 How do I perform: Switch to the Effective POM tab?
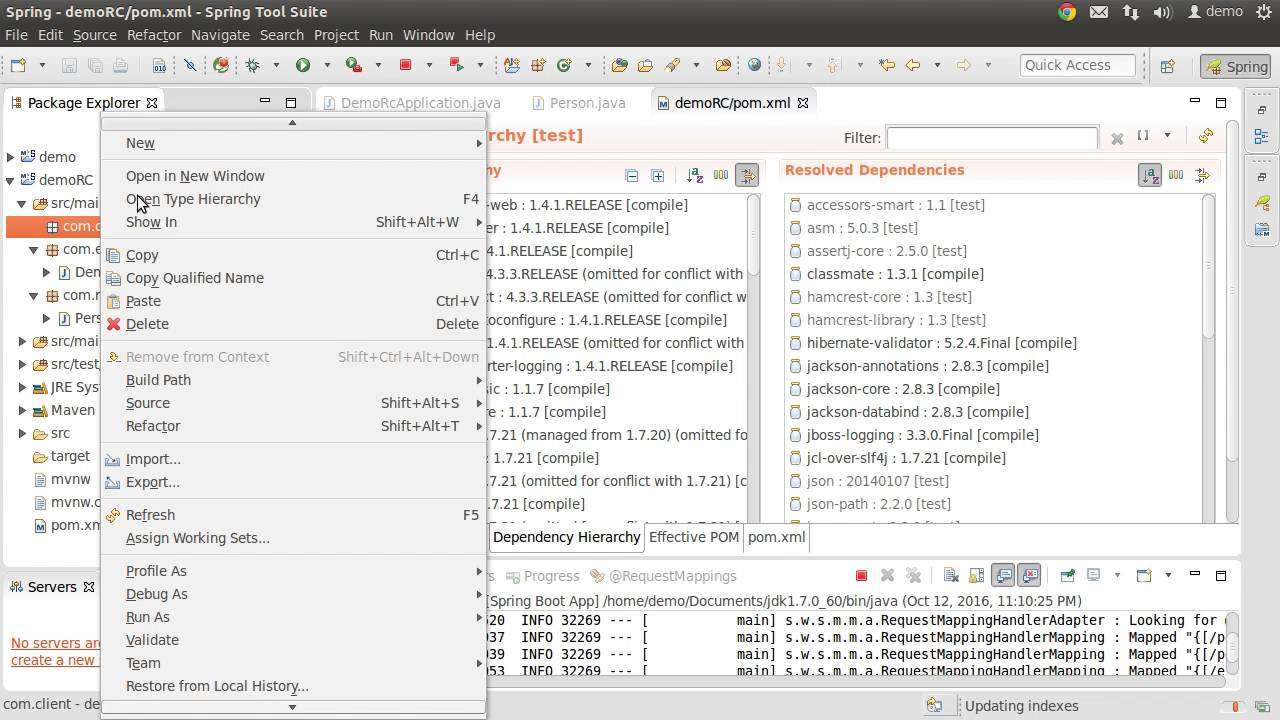694,537
